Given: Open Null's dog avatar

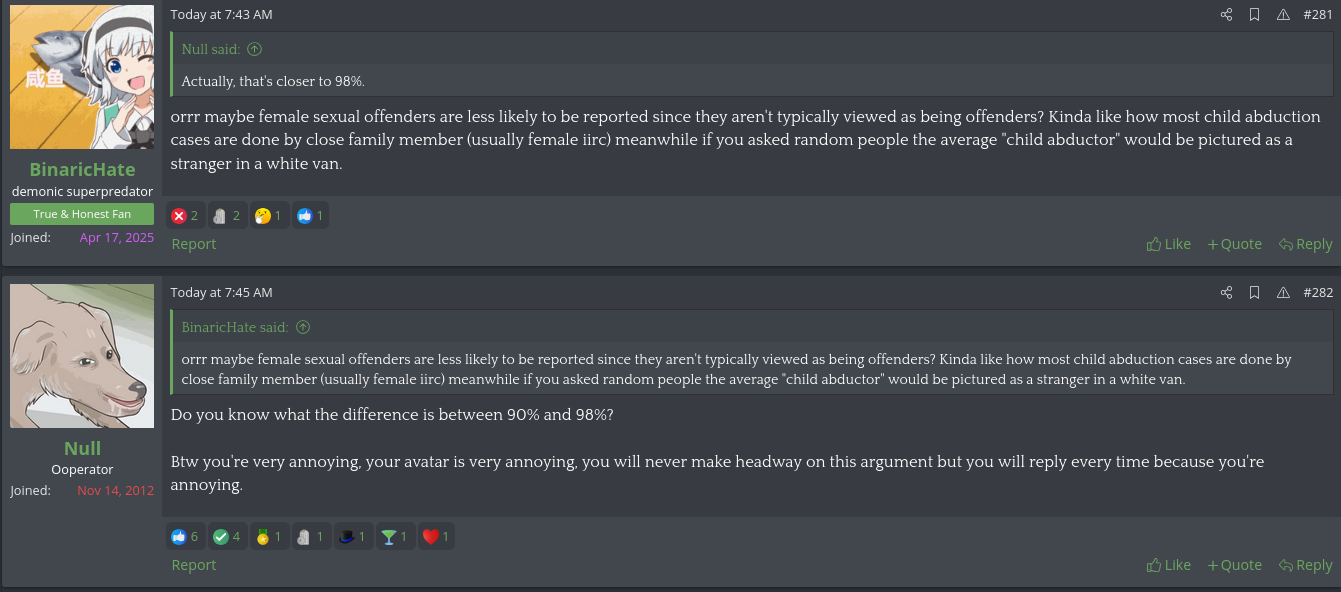Looking at the screenshot, I should click(x=82, y=356).
